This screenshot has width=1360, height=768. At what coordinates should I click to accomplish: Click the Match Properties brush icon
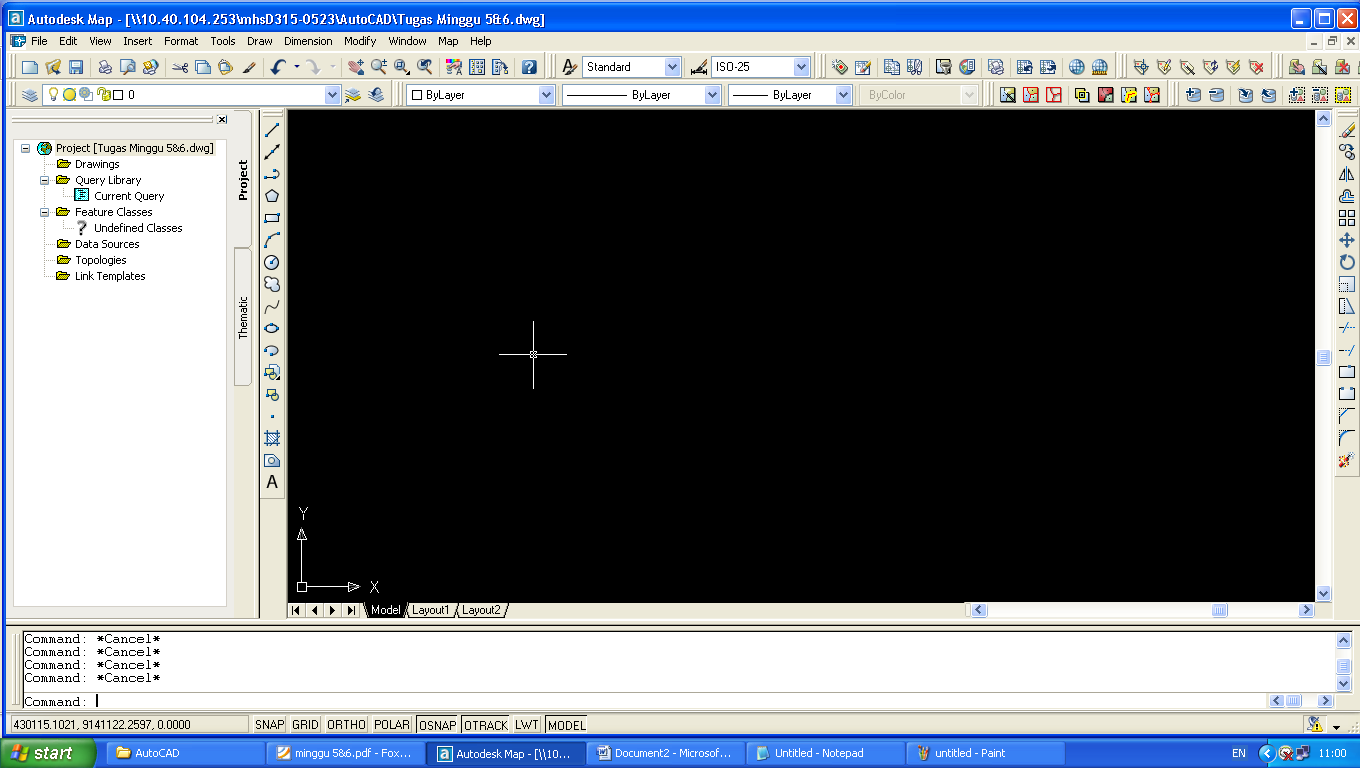point(250,67)
